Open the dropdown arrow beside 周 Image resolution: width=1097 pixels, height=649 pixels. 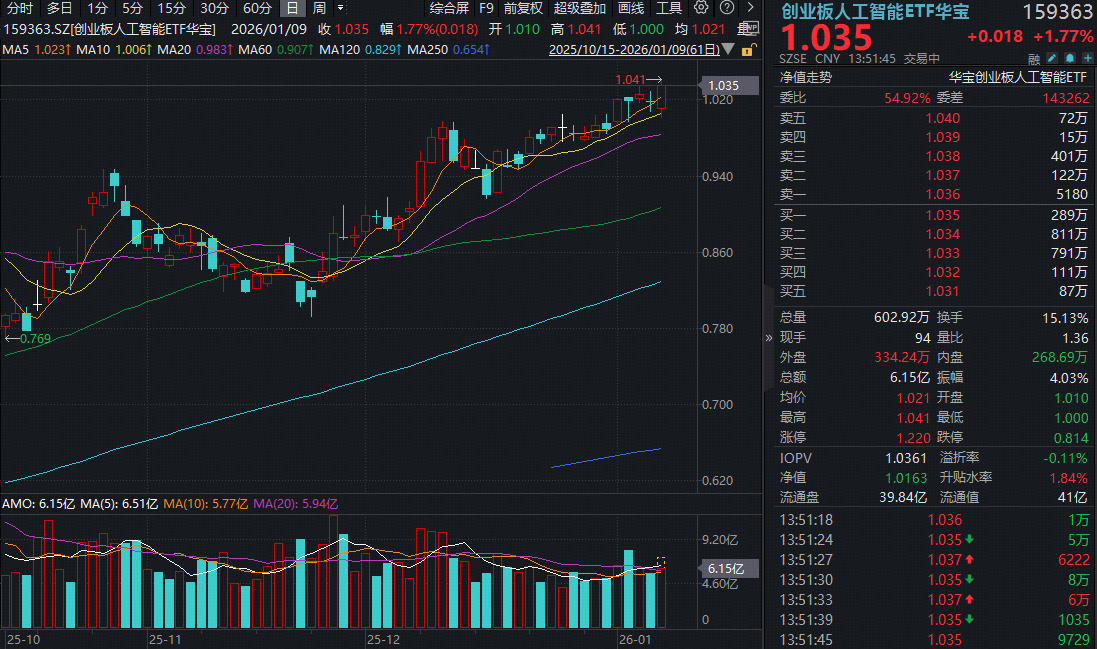tap(340, 8)
